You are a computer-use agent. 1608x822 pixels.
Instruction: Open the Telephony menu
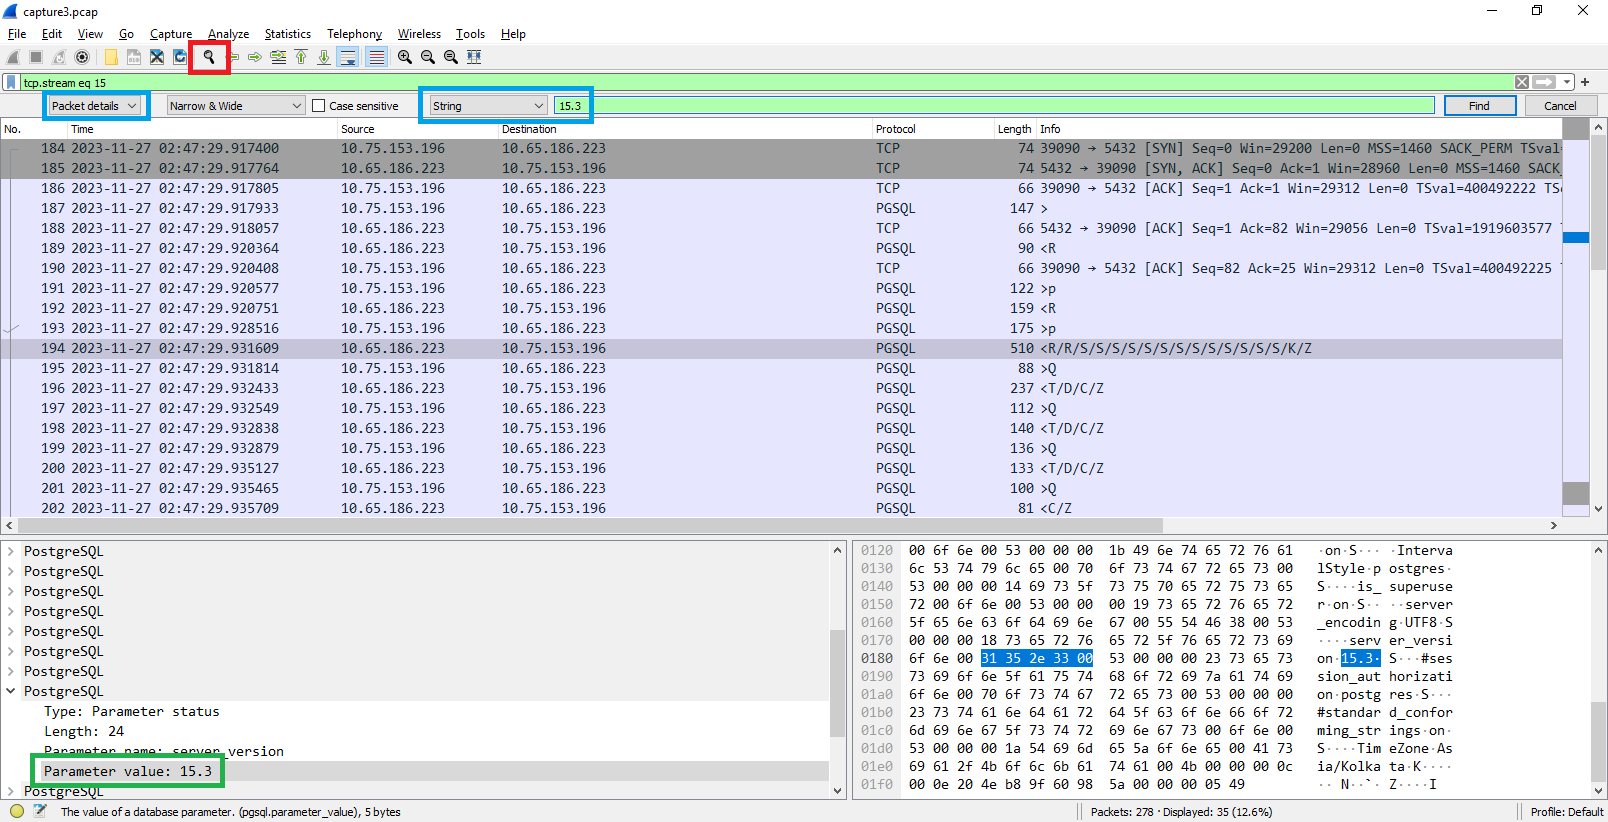click(354, 34)
